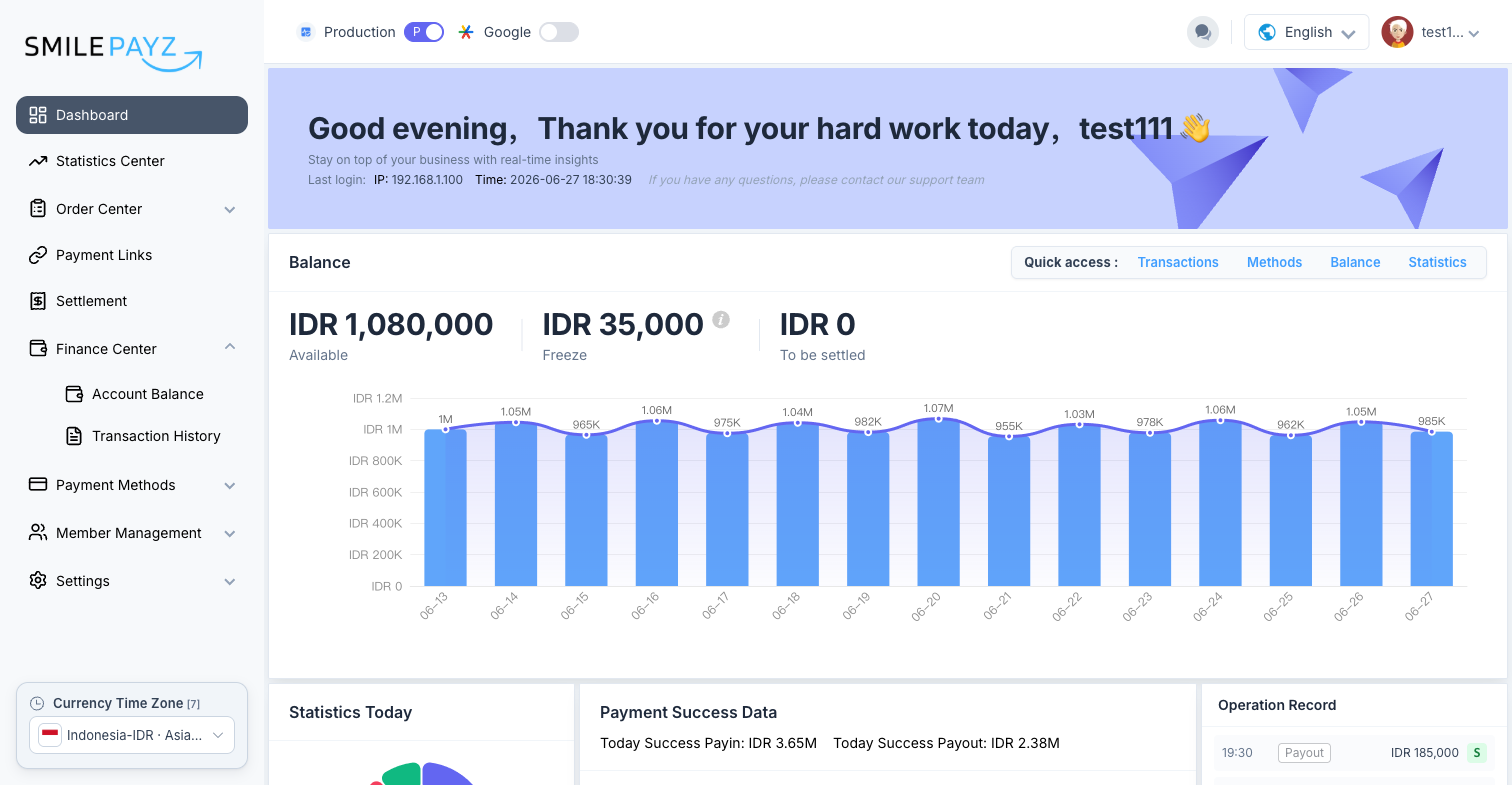Click the Payout tag in Operation Record

[1304, 753]
